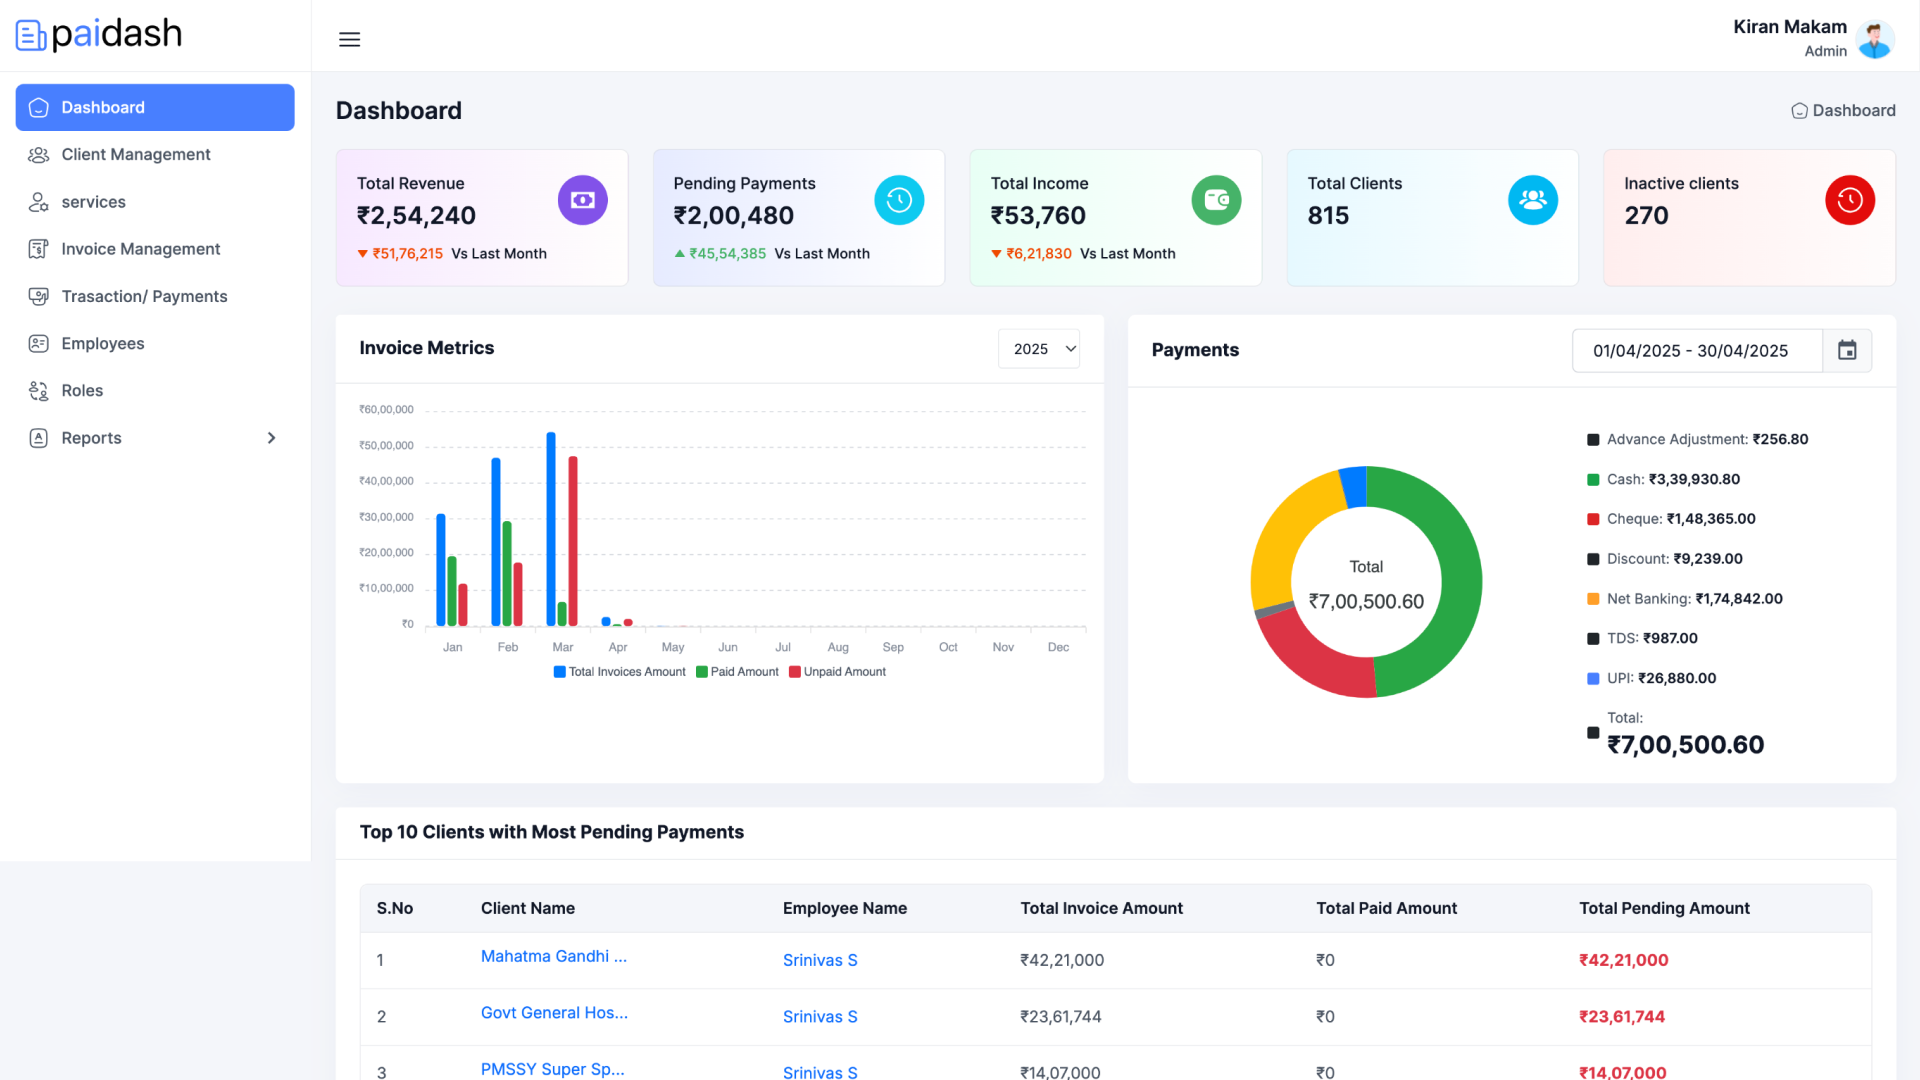
Task: Open Kiran Makam profile avatar
Action: click(x=1874, y=39)
